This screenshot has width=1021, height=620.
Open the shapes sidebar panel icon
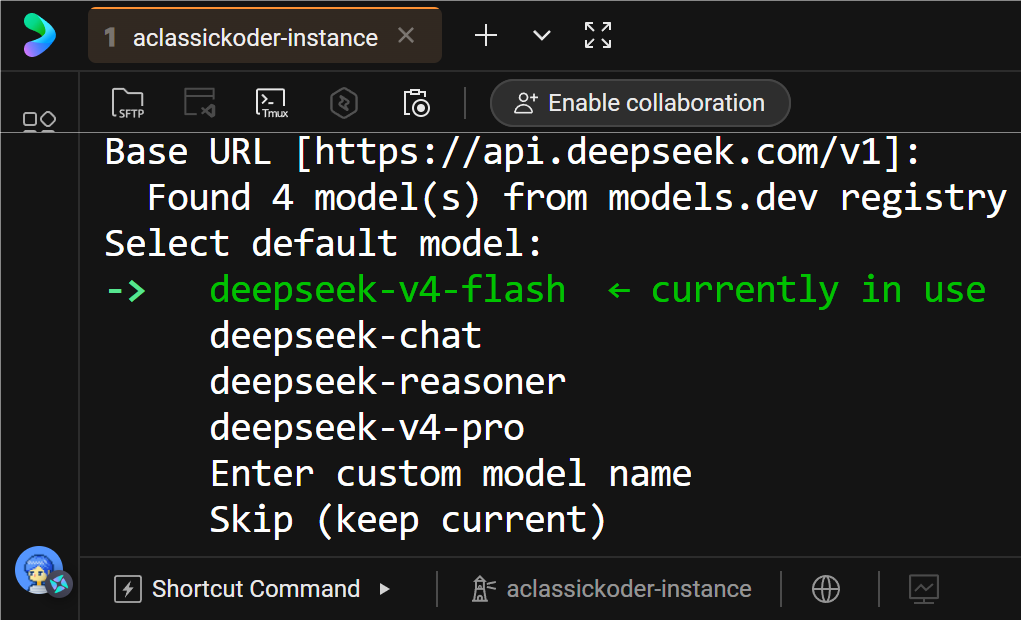[39, 120]
